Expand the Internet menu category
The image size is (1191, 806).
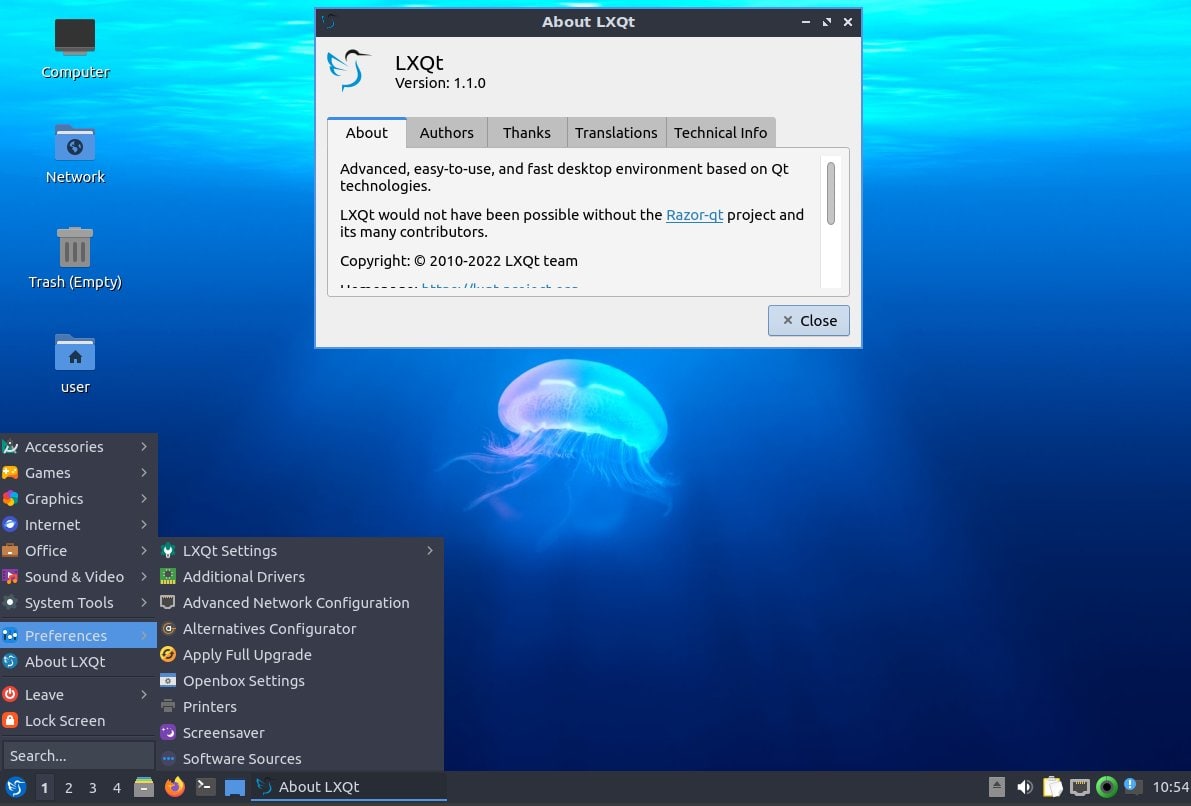pos(78,524)
